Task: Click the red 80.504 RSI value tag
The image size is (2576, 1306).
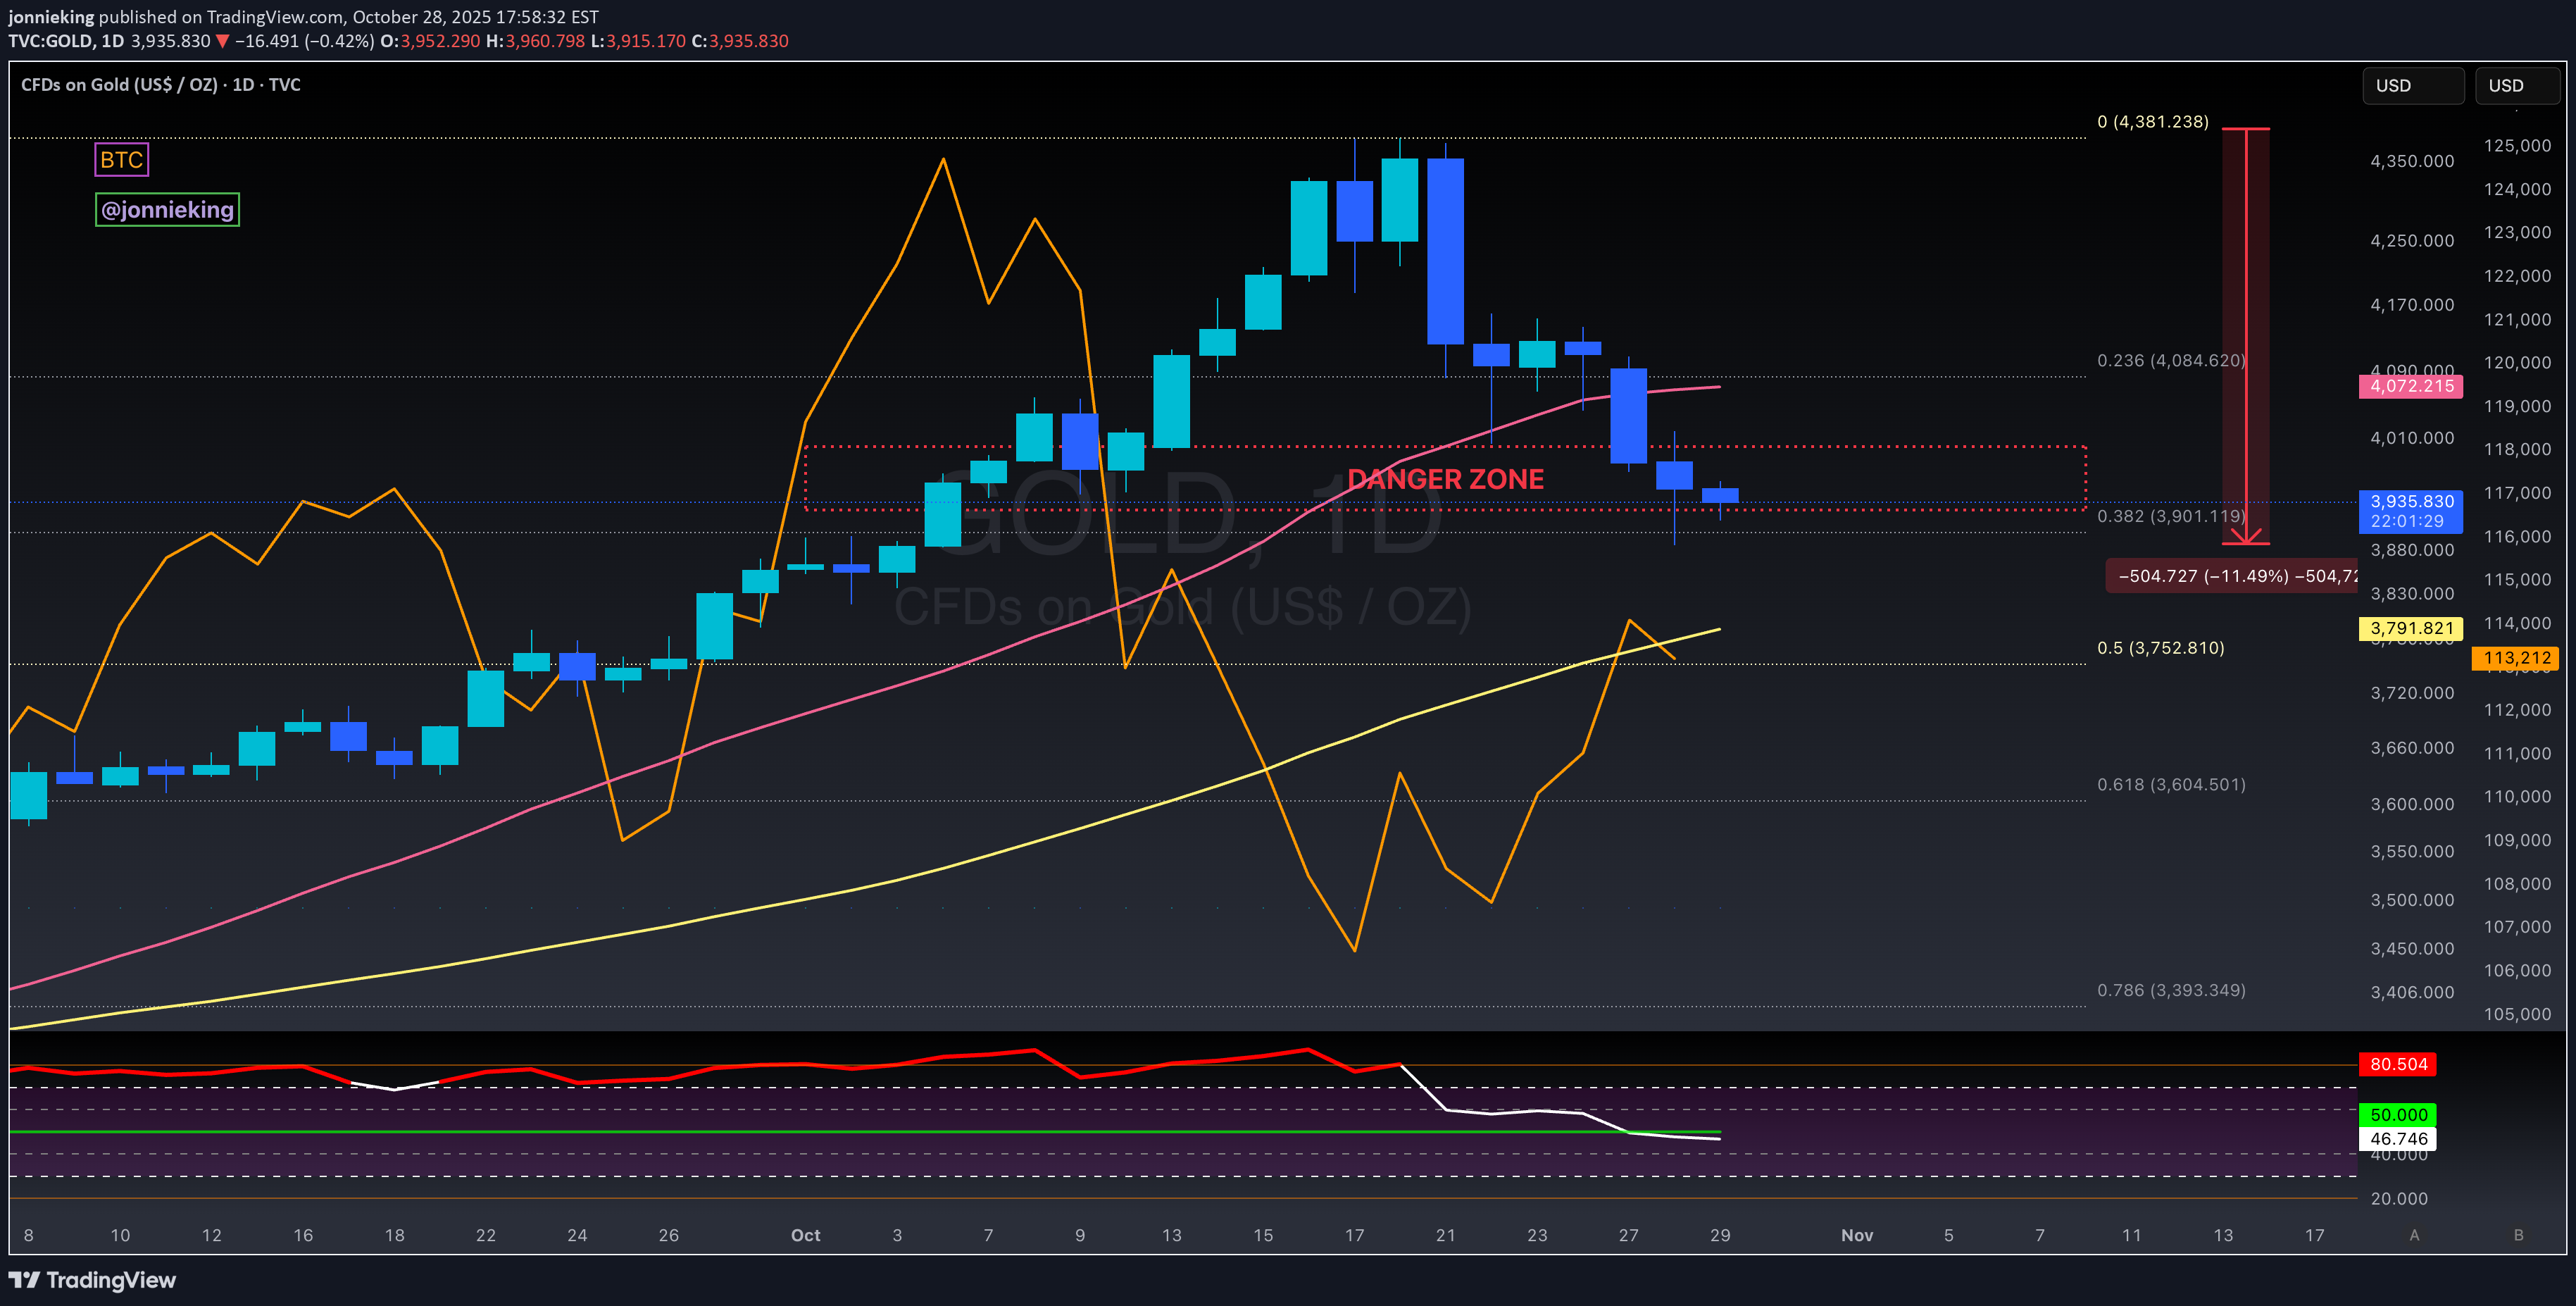Action: 2397,1064
